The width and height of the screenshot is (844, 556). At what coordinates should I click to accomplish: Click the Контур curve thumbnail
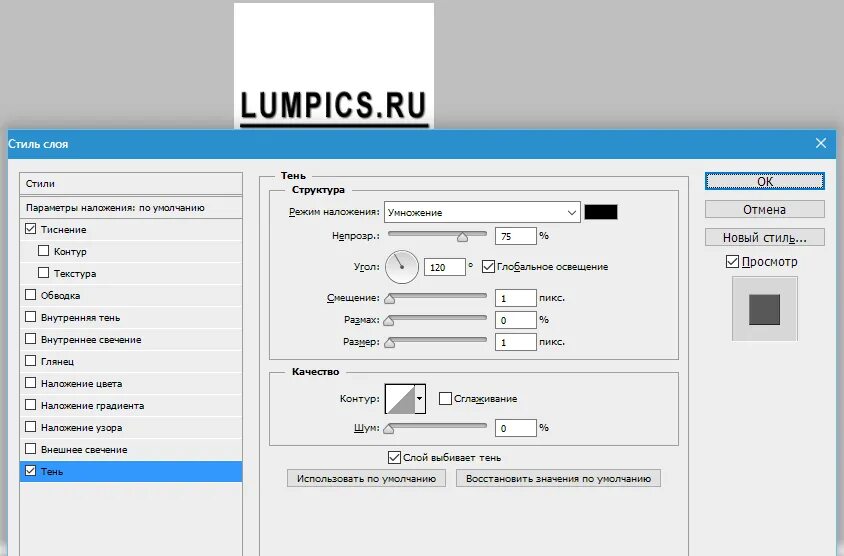pos(400,399)
